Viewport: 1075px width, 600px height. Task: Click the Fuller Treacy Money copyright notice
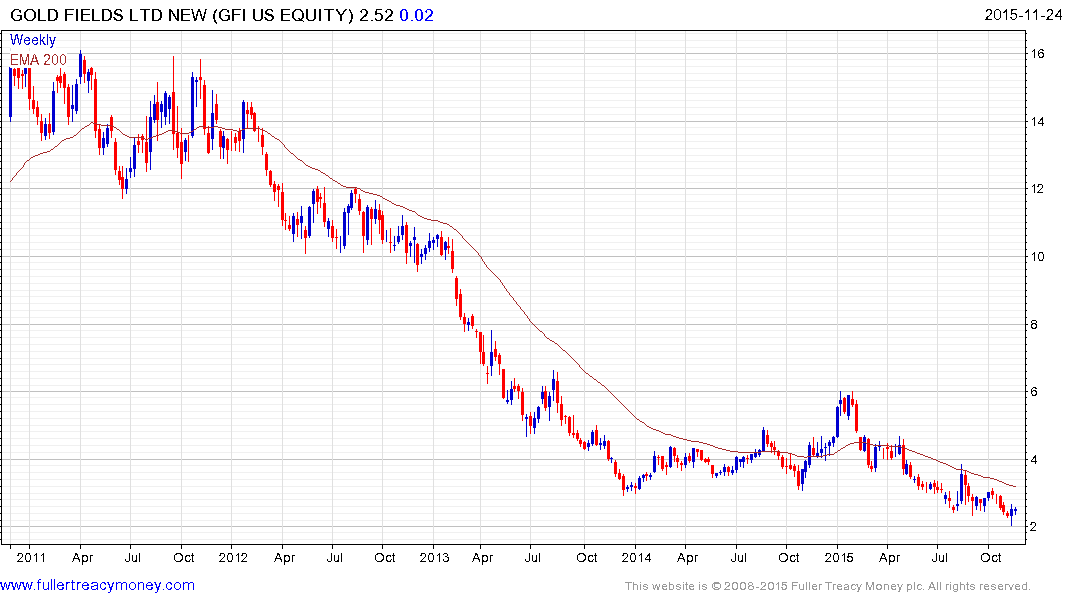click(x=826, y=586)
